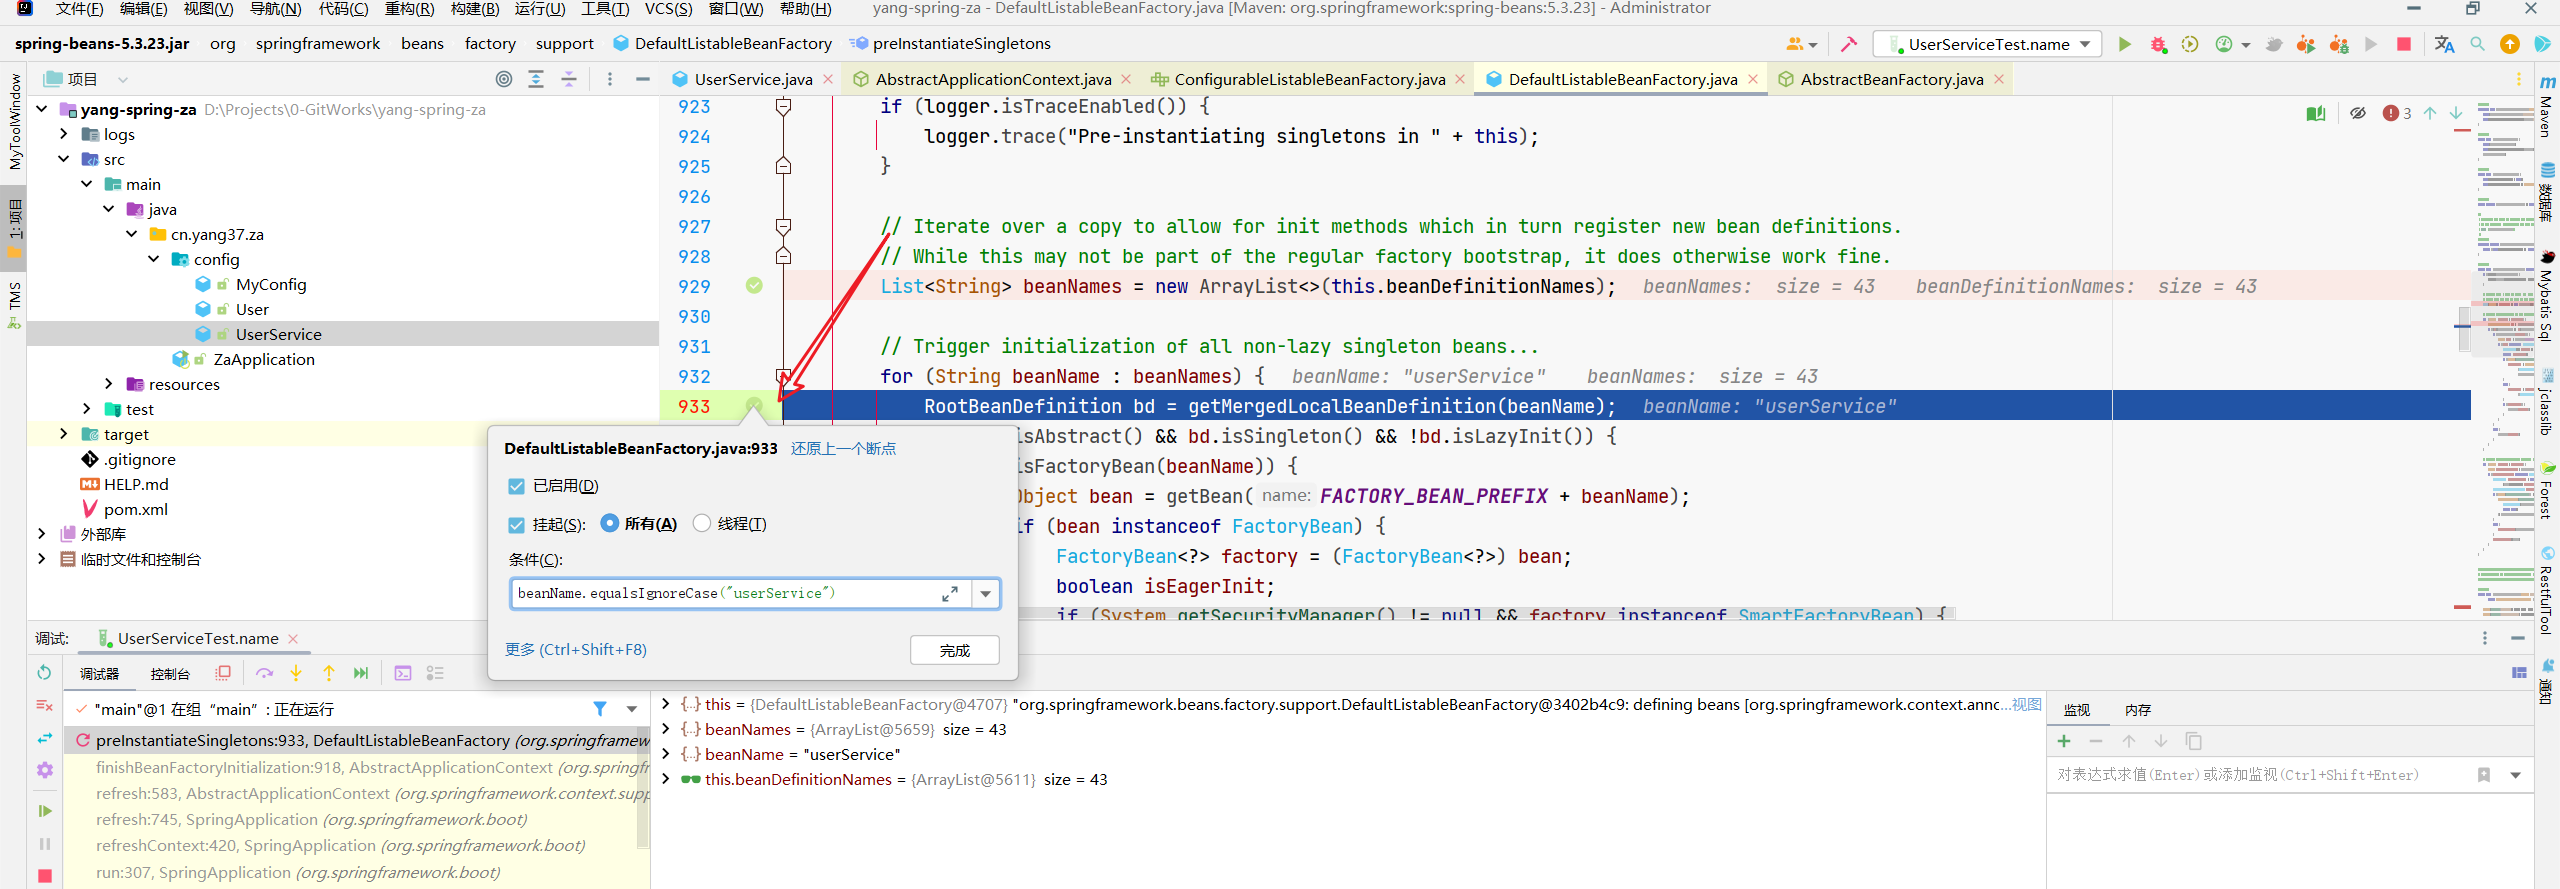Click the Translate icon in the top toolbar
Viewport: 2560px width, 889px height.
2444,44
